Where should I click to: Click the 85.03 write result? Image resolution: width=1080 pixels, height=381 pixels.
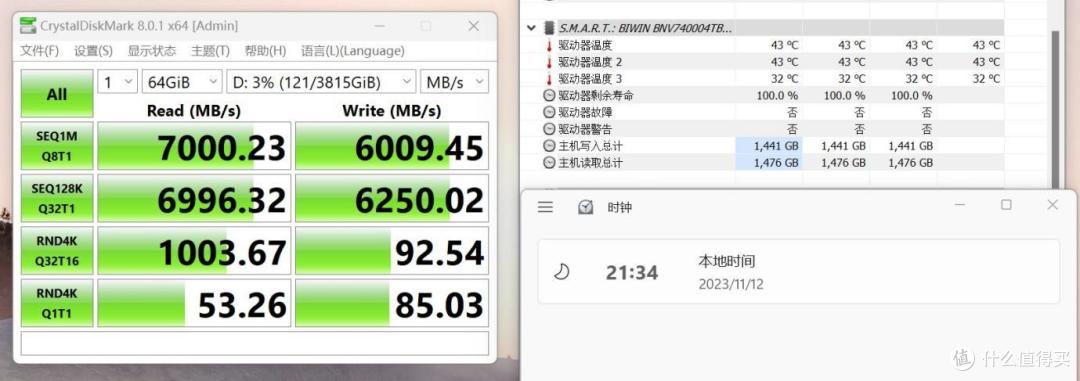(392, 303)
